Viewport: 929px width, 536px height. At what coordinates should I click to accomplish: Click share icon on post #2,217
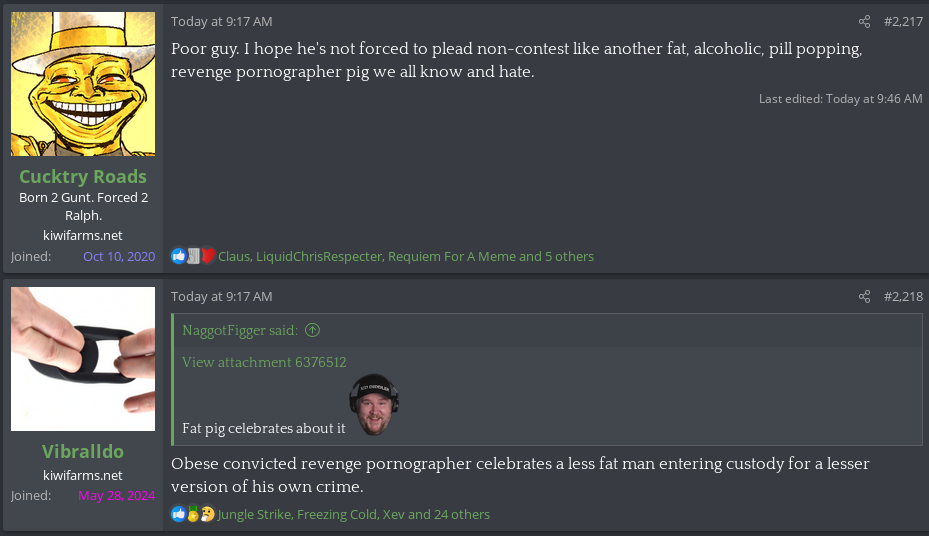click(865, 22)
